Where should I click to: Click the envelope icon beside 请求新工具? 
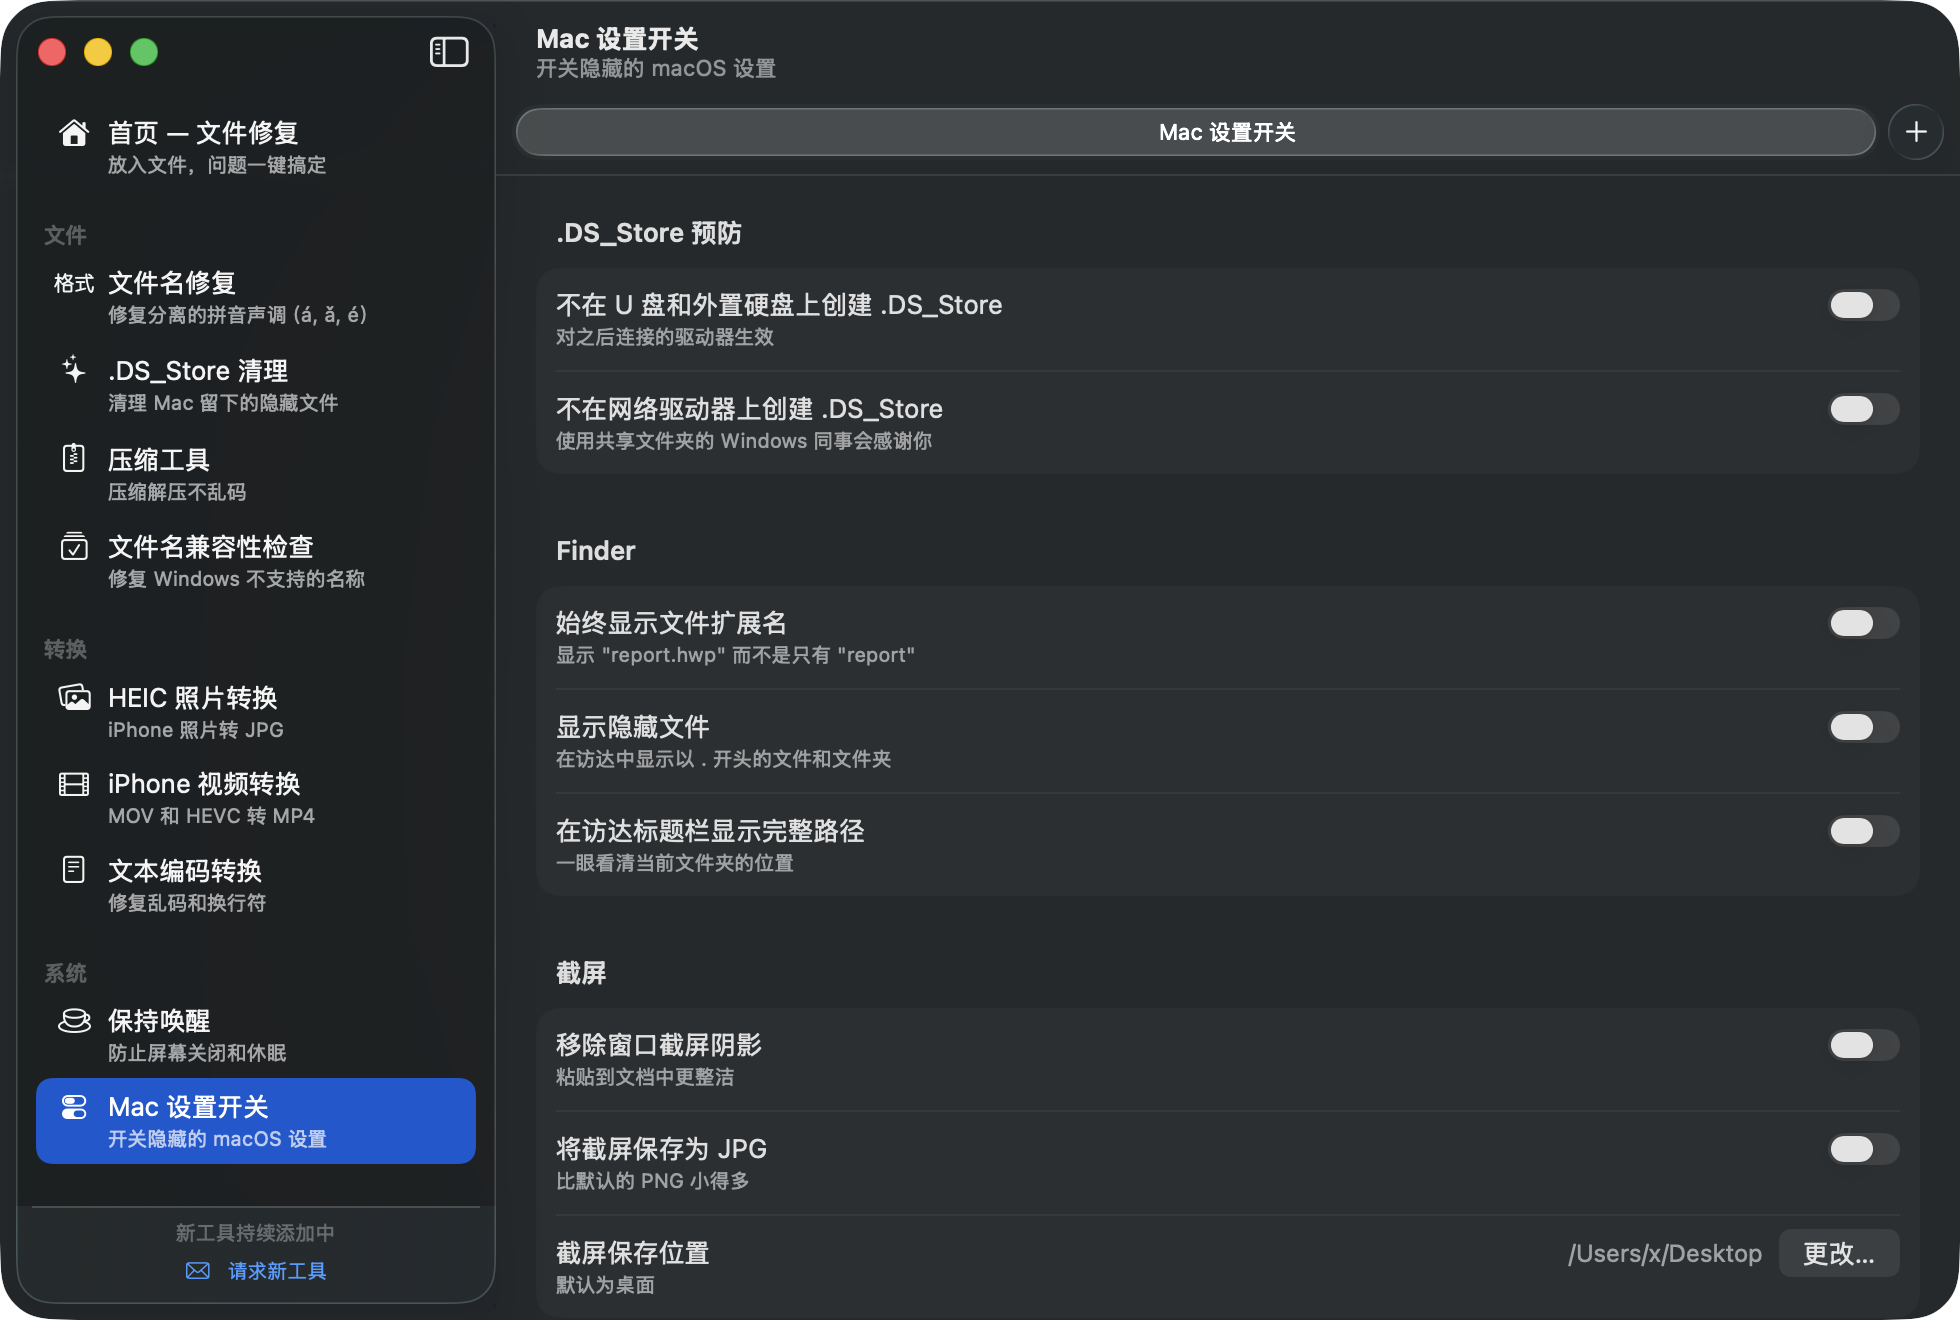(x=198, y=1271)
